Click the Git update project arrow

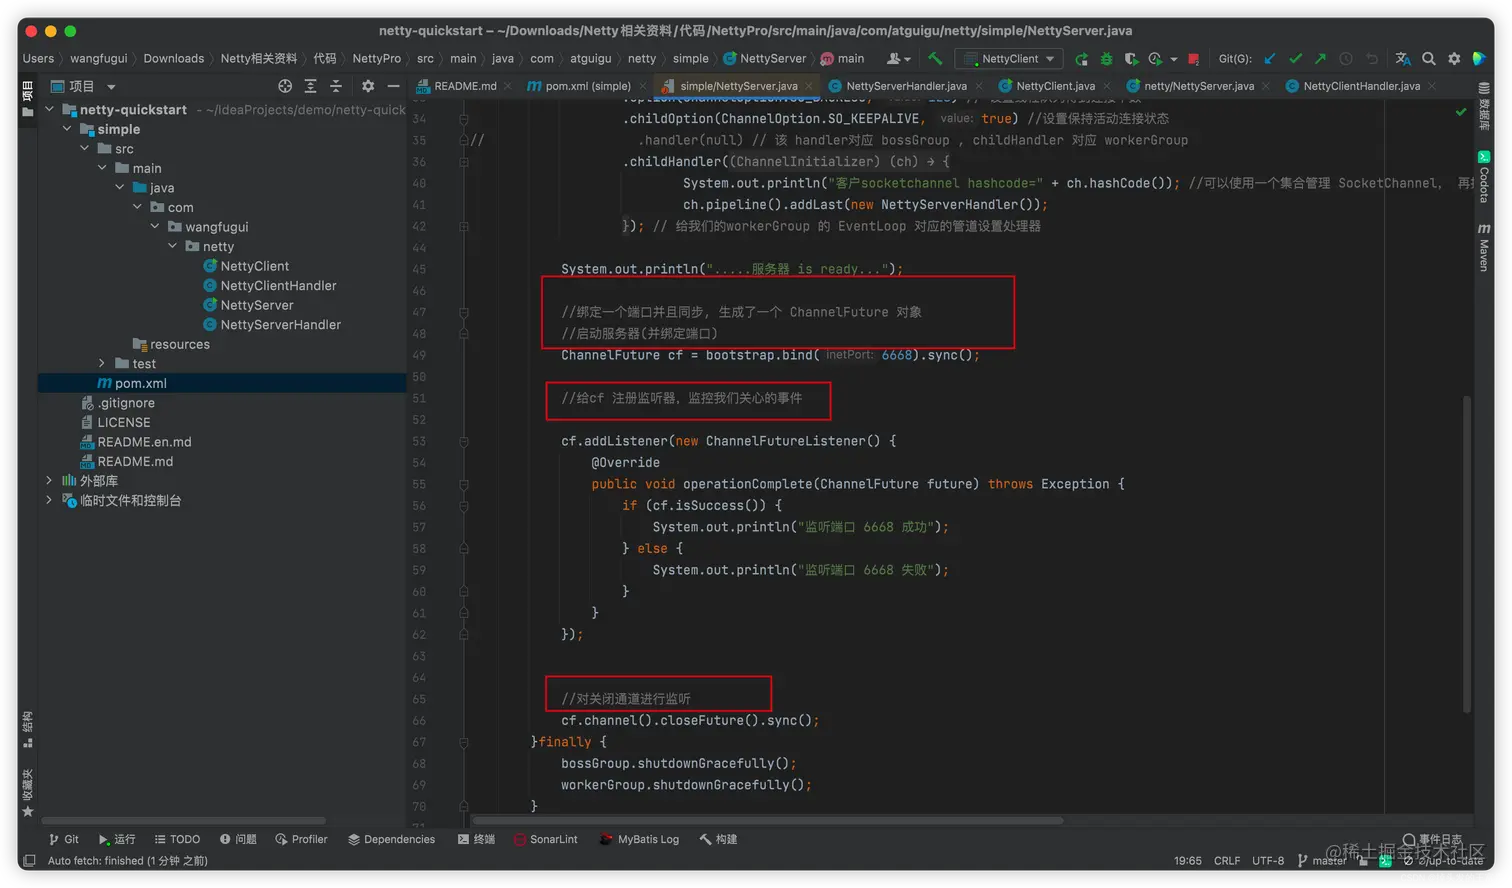click(1270, 59)
